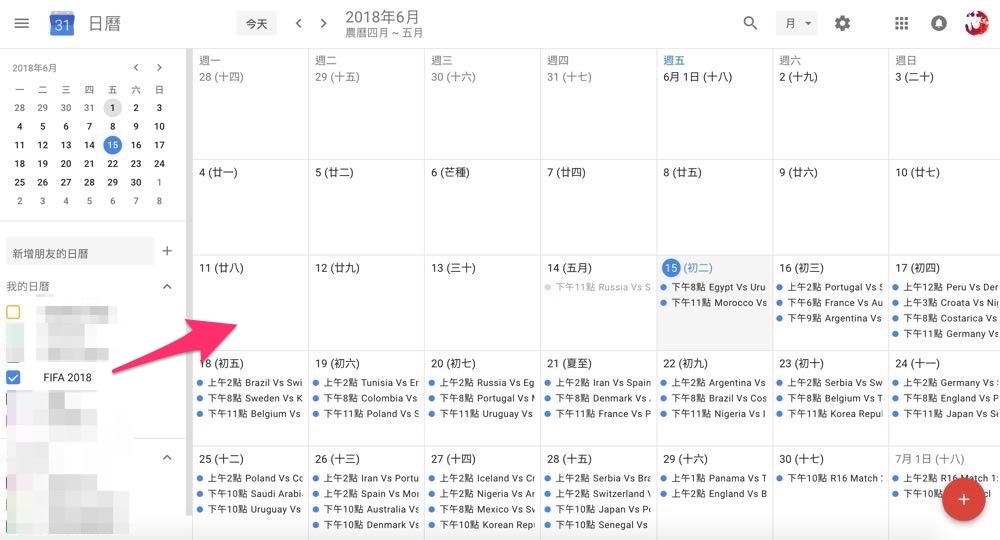Open 下午11點 Morocco Vs event

714,303
